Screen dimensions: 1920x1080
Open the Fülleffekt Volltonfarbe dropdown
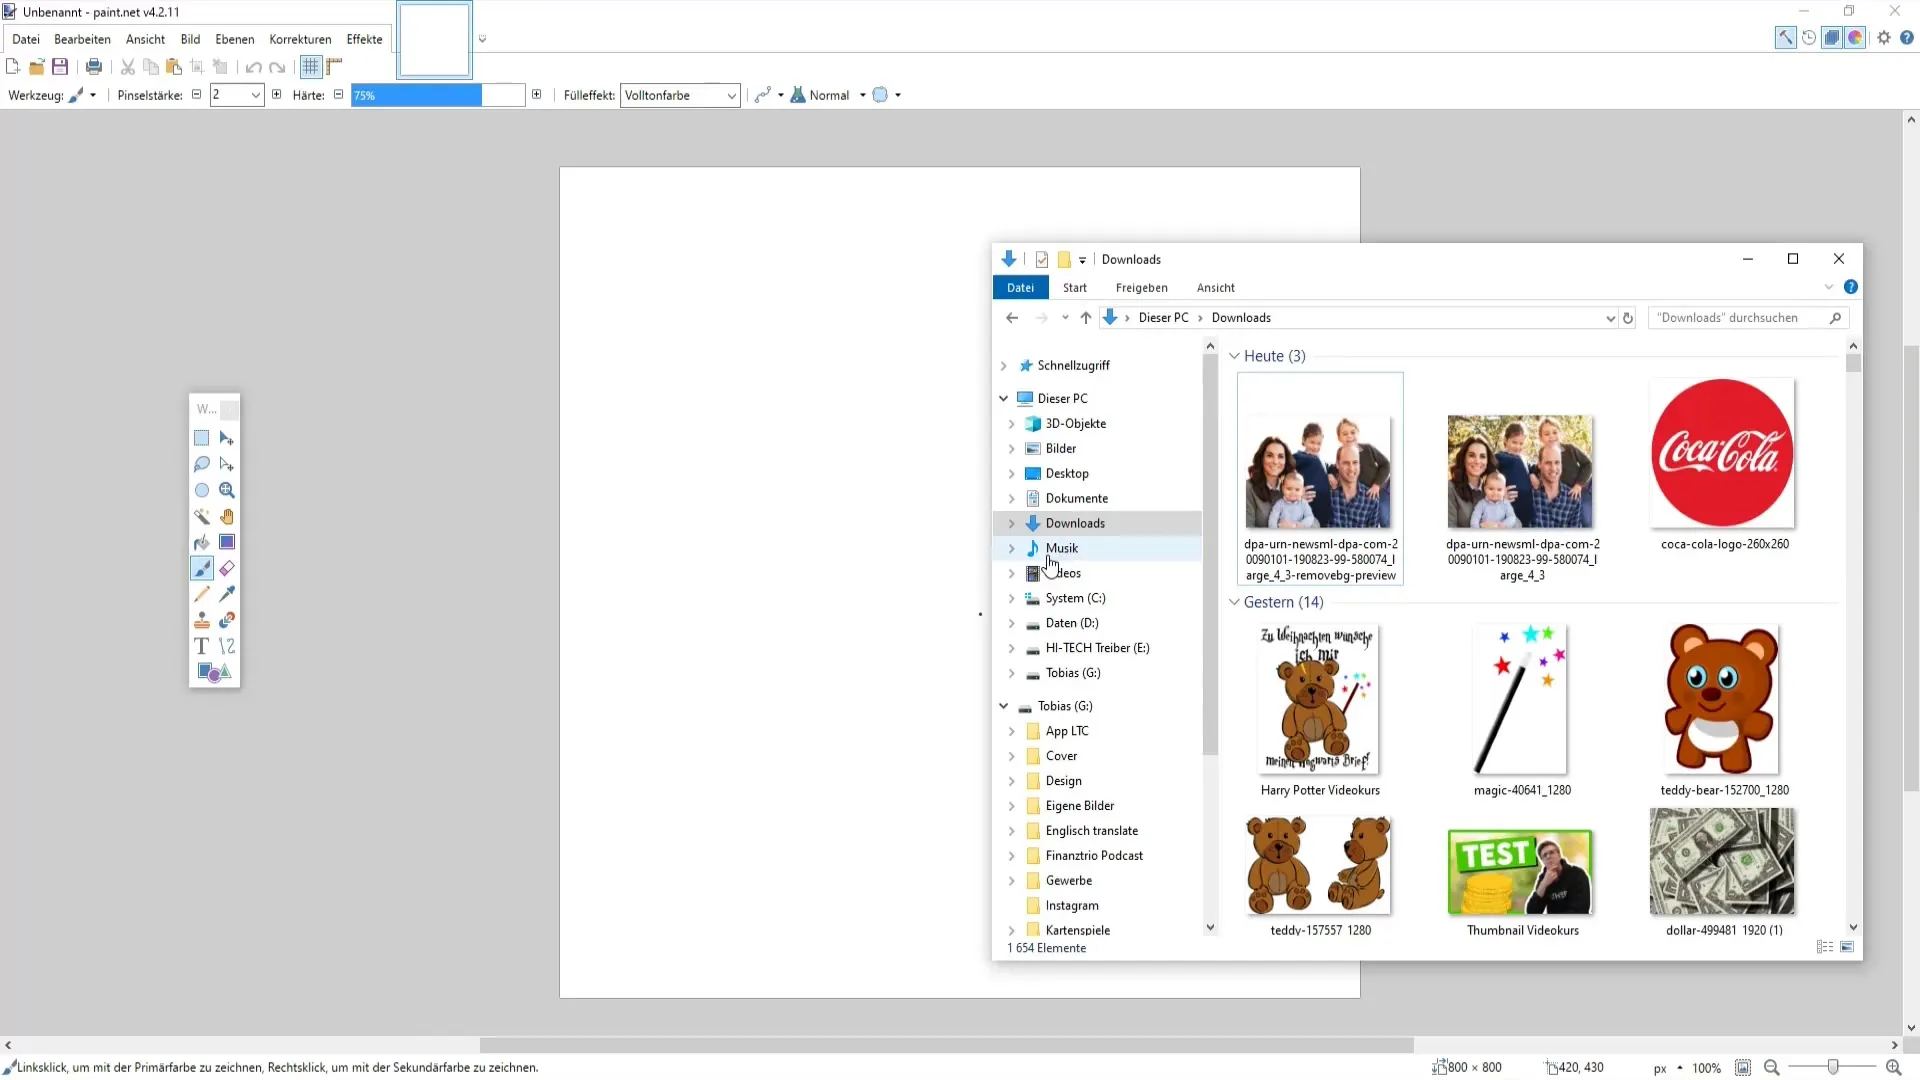click(680, 95)
